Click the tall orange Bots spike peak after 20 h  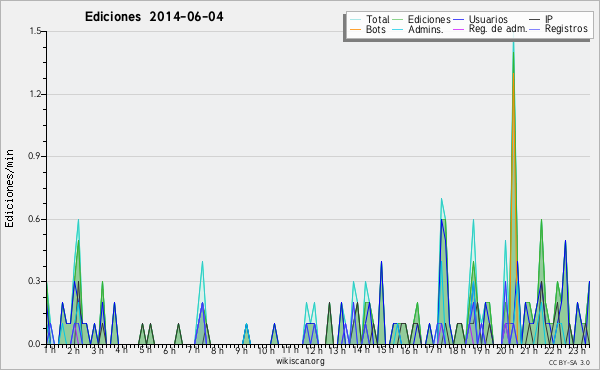pos(513,73)
